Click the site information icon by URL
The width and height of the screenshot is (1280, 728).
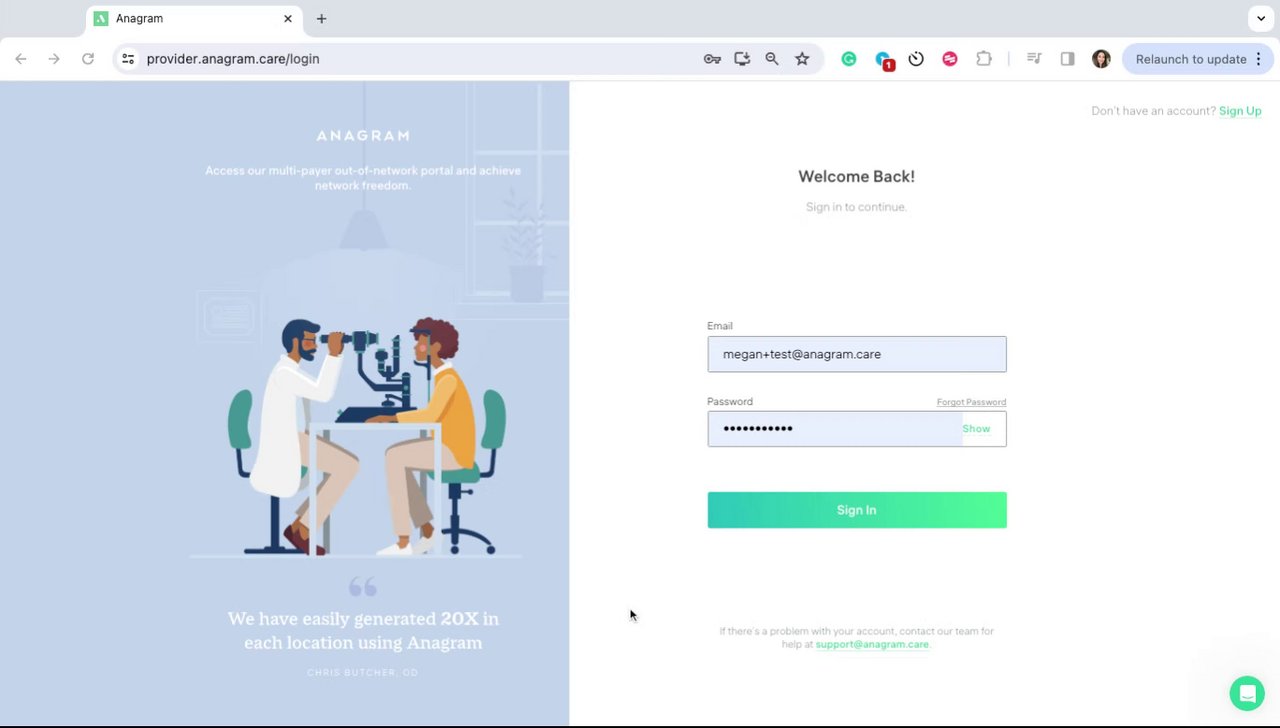tap(128, 59)
